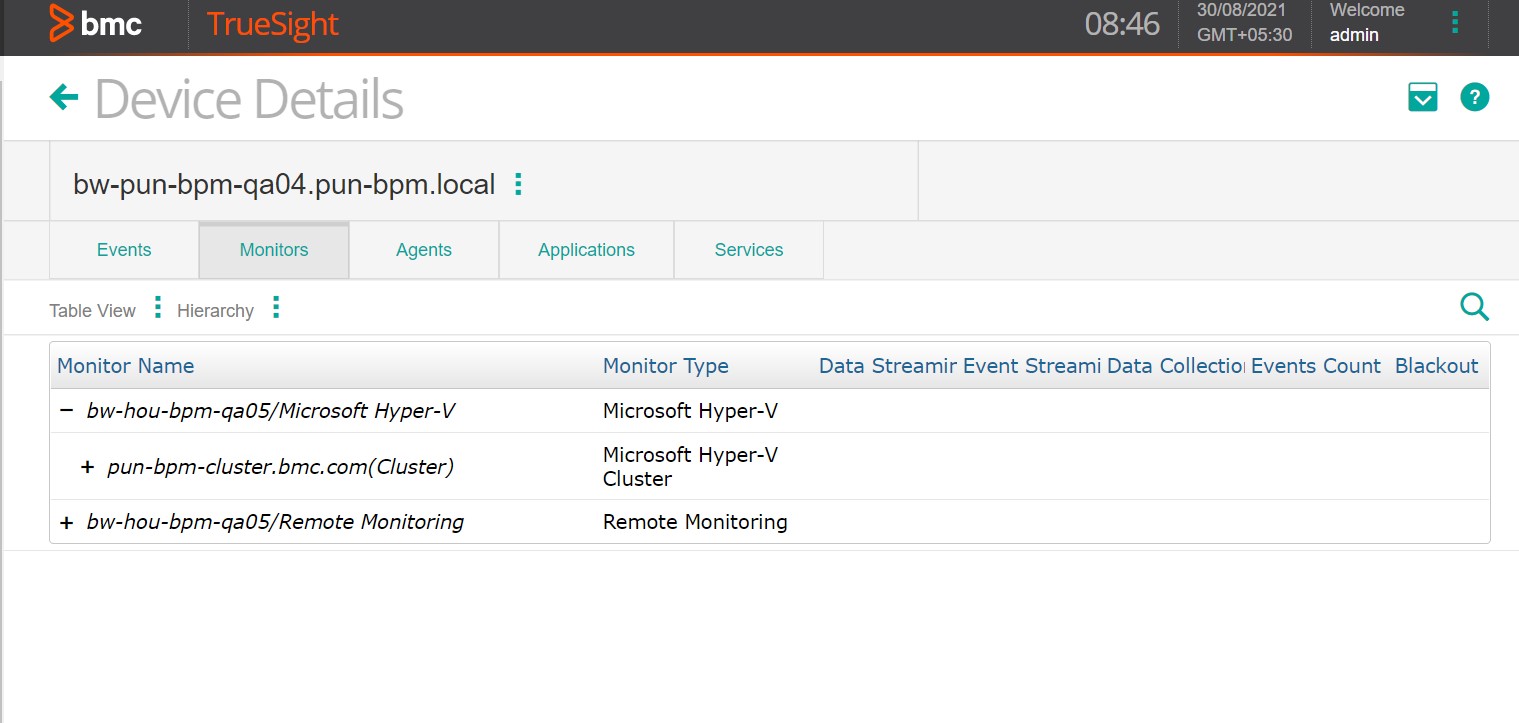The height and width of the screenshot is (723, 1519).
Task: Click the teal dropdown box icon near help
Action: (x=1422, y=97)
